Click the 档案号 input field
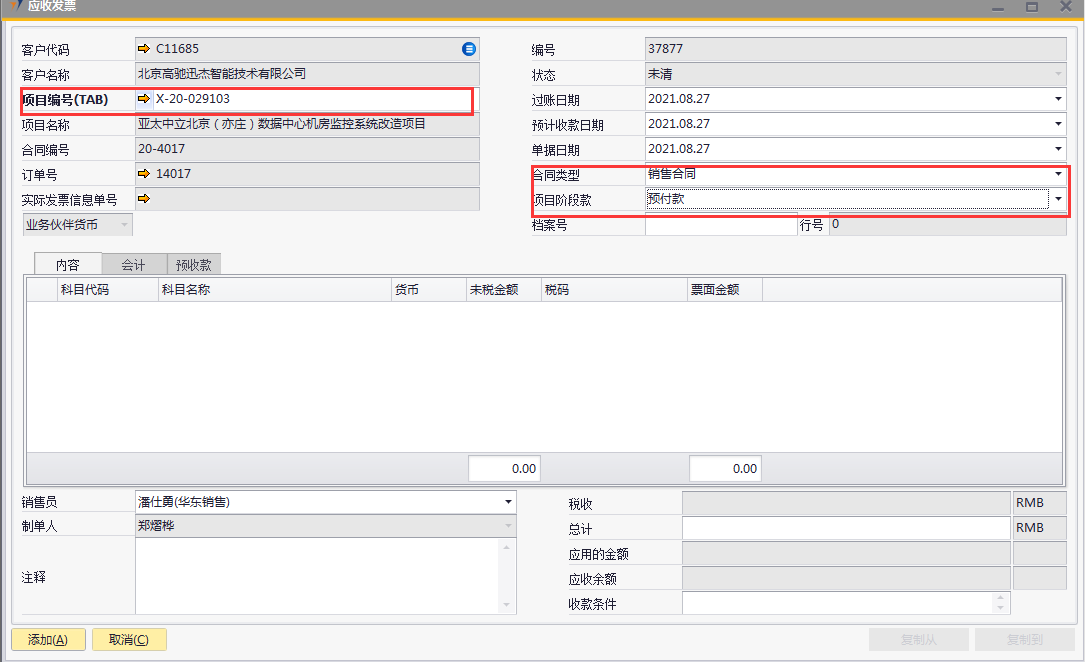Image resolution: width=1086 pixels, height=662 pixels. click(720, 226)
